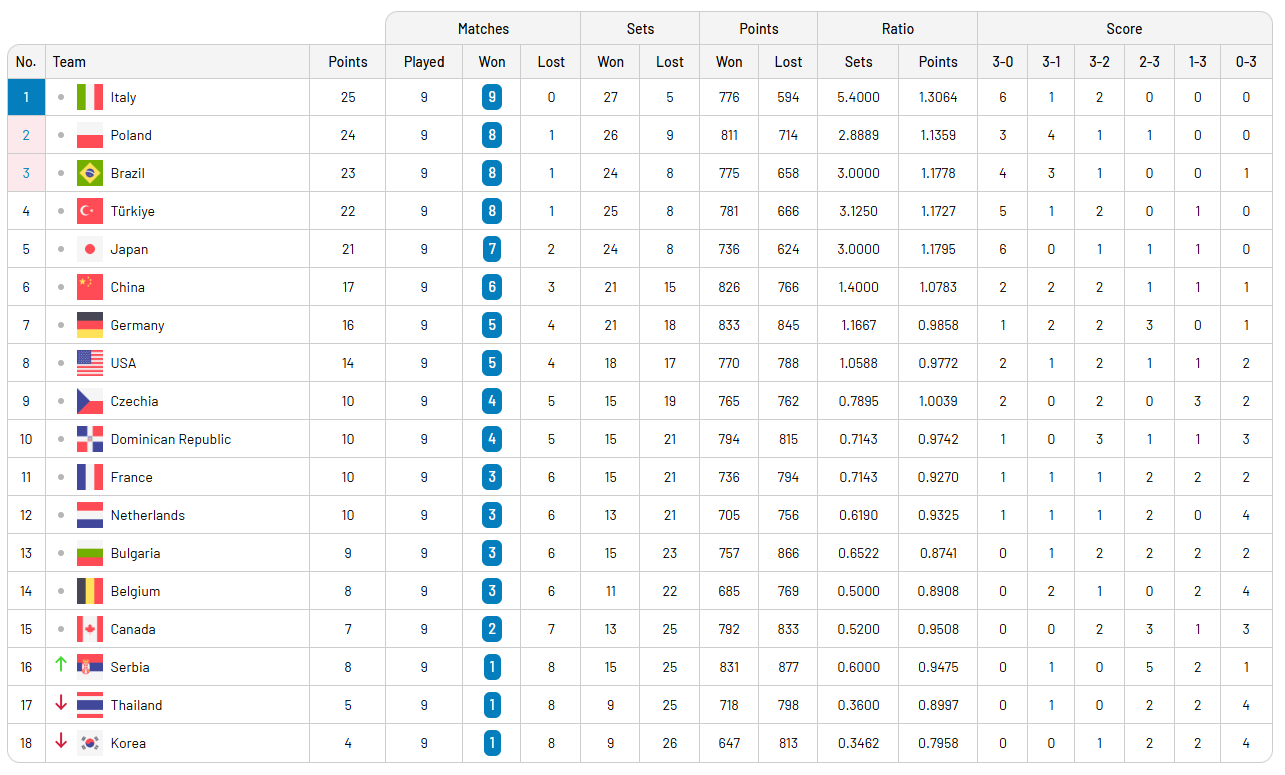Click the highlighted rank 1 cell
1285x775 pixels.
click(x=26, y=97)
